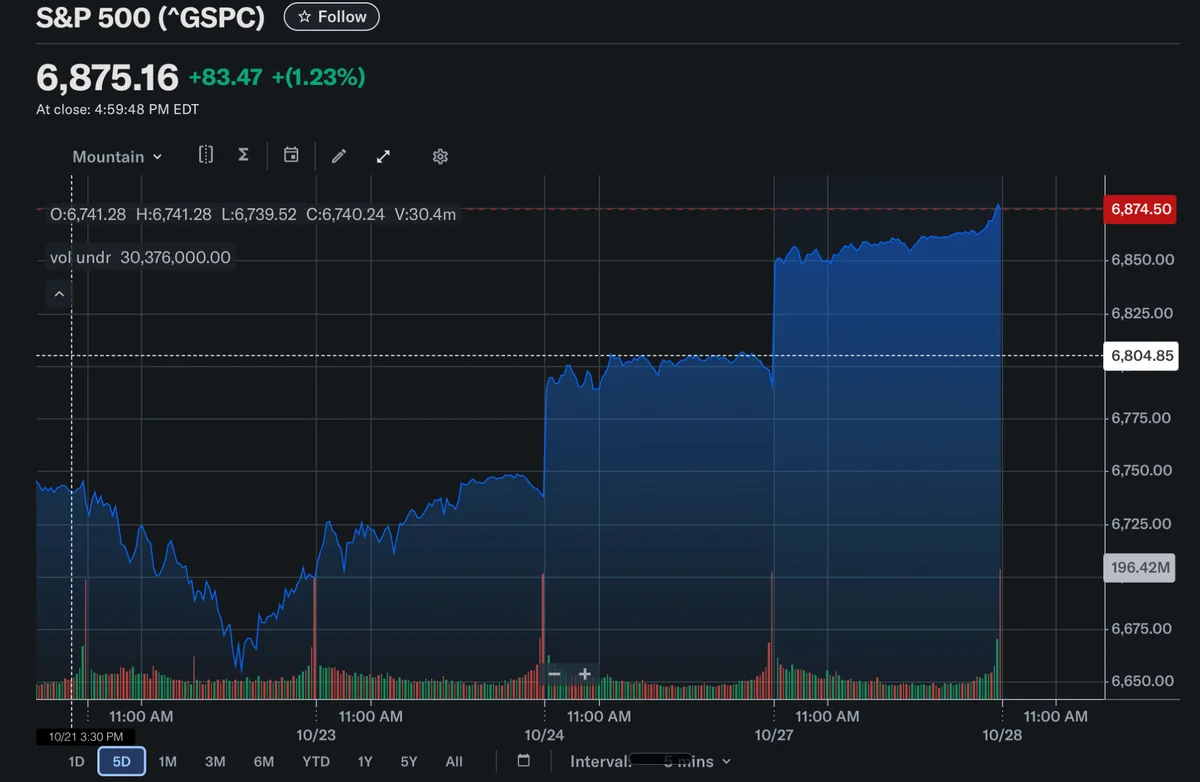1200x782 pixels.
Task: Click the 6,874.50 price marker
Action: [1139, 209]
